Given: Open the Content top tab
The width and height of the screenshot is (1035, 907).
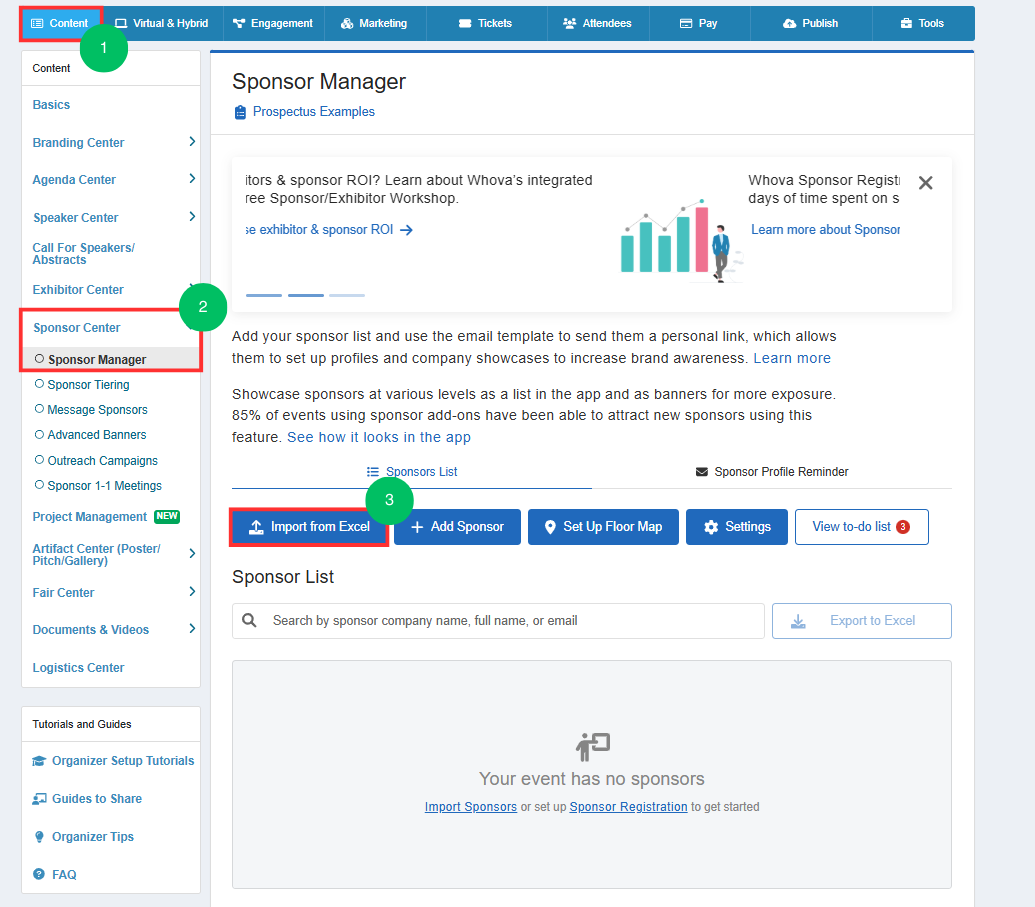Looking at the screenshot, I should pos(60,24).
